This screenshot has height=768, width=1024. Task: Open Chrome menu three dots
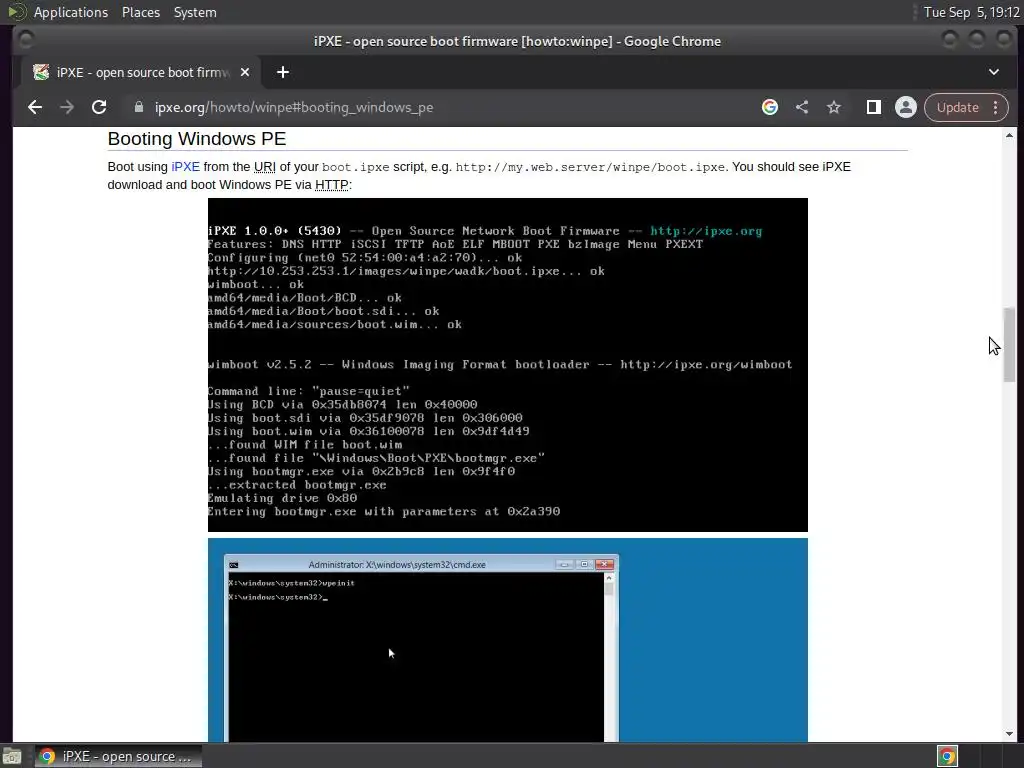coord(996,107)
